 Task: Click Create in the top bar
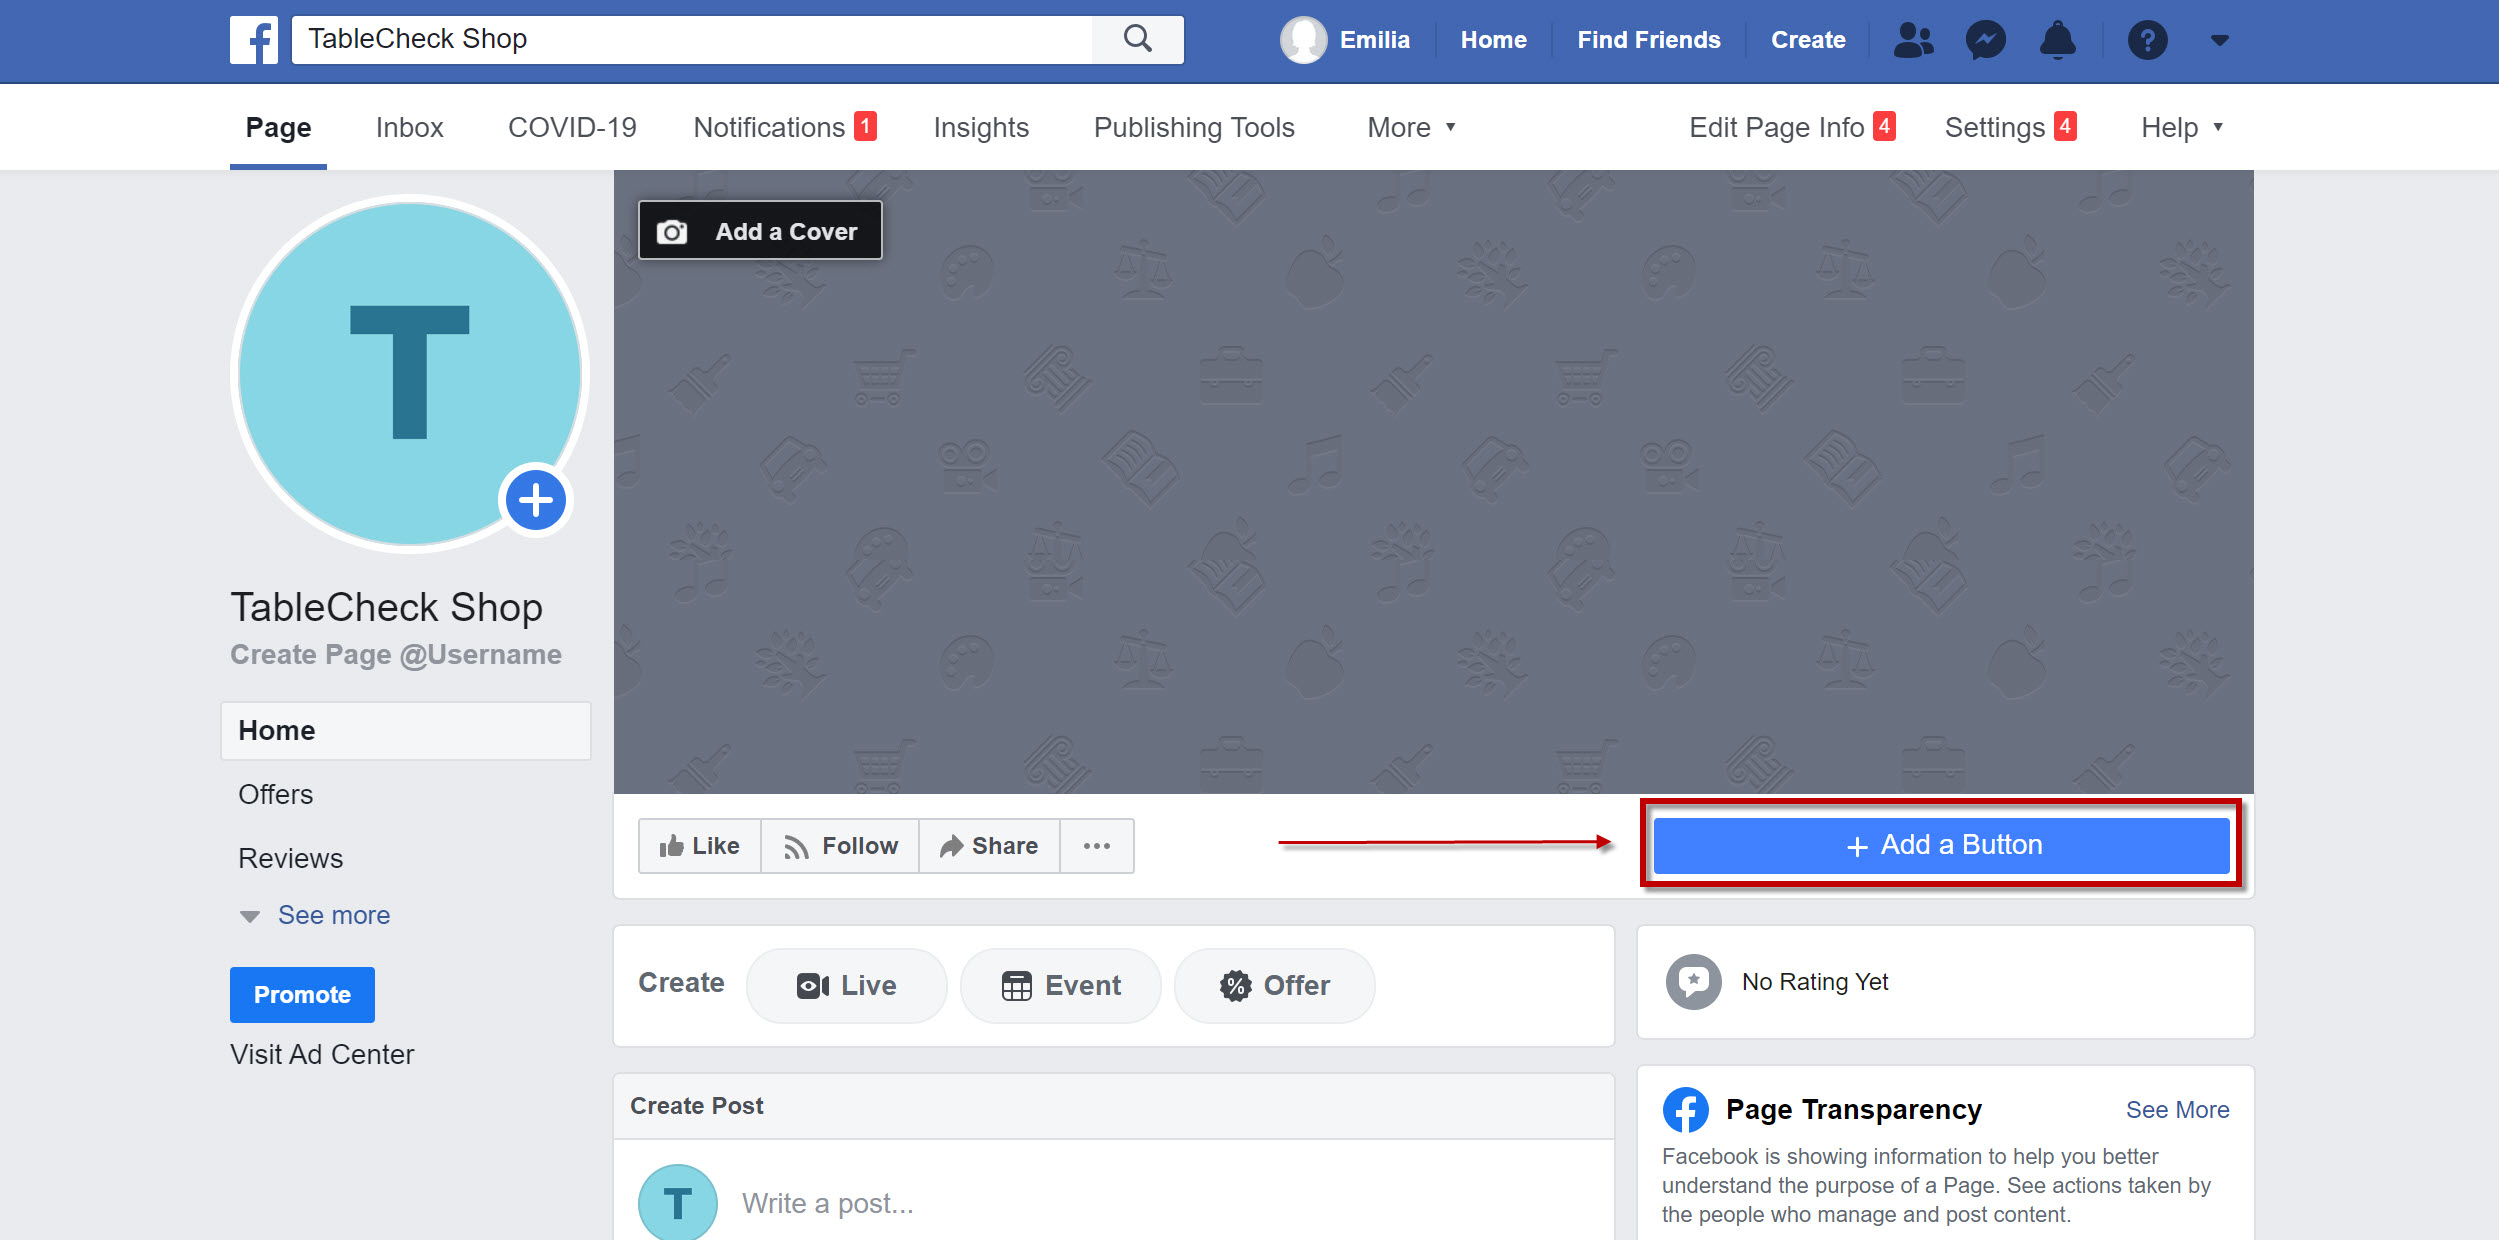tap(1808, 40)
